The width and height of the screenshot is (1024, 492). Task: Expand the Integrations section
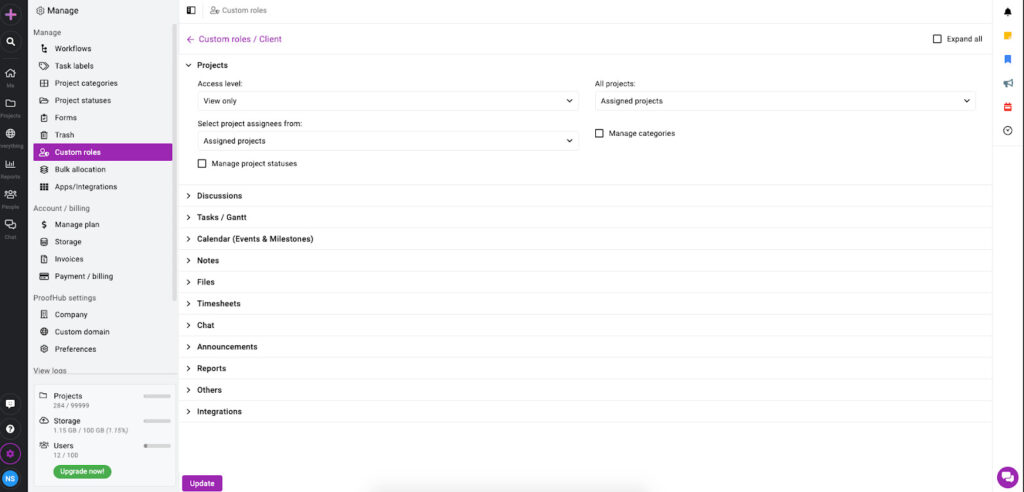coord(188,412)
